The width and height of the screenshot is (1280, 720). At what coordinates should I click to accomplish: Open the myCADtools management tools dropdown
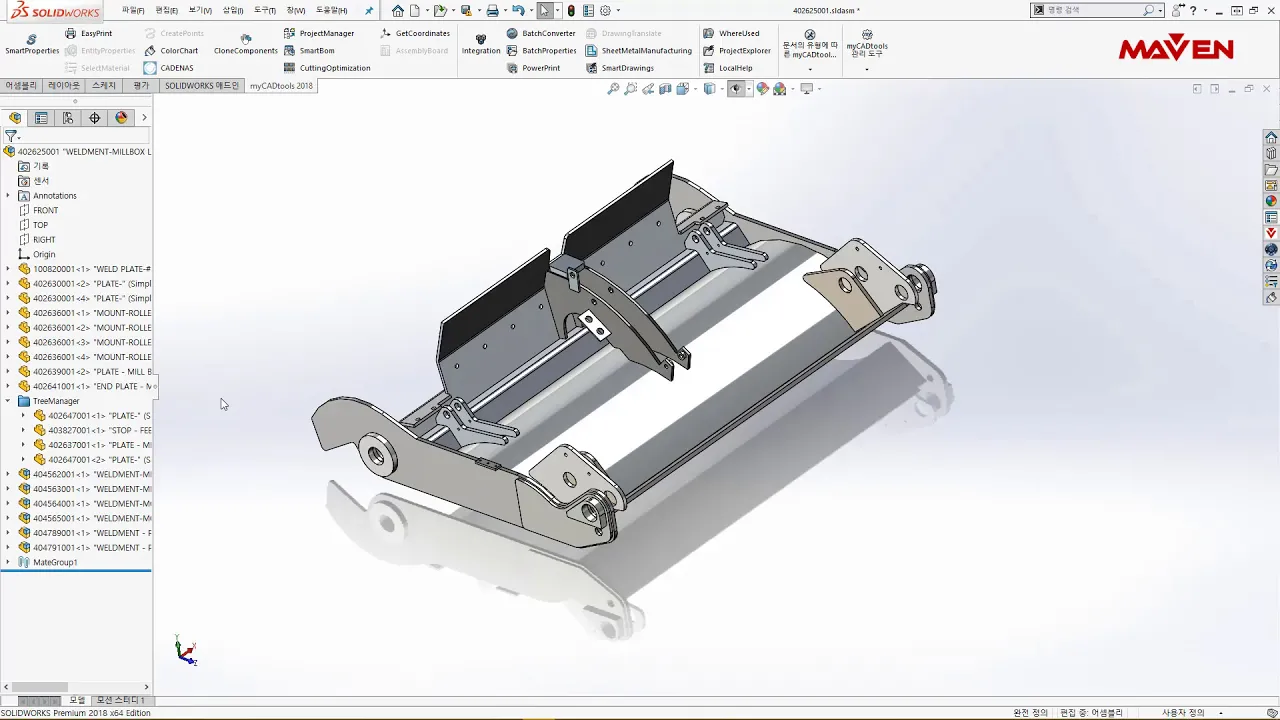[x=867, y=69]
